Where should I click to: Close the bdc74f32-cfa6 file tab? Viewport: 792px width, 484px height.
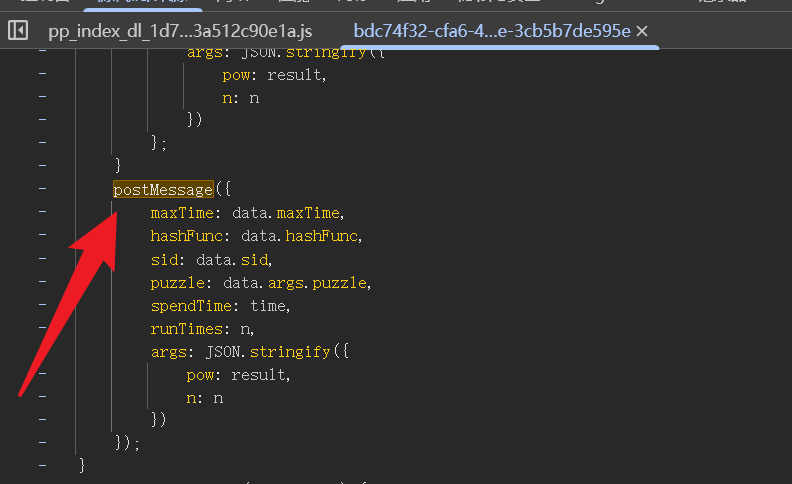(x=642, y=31)
